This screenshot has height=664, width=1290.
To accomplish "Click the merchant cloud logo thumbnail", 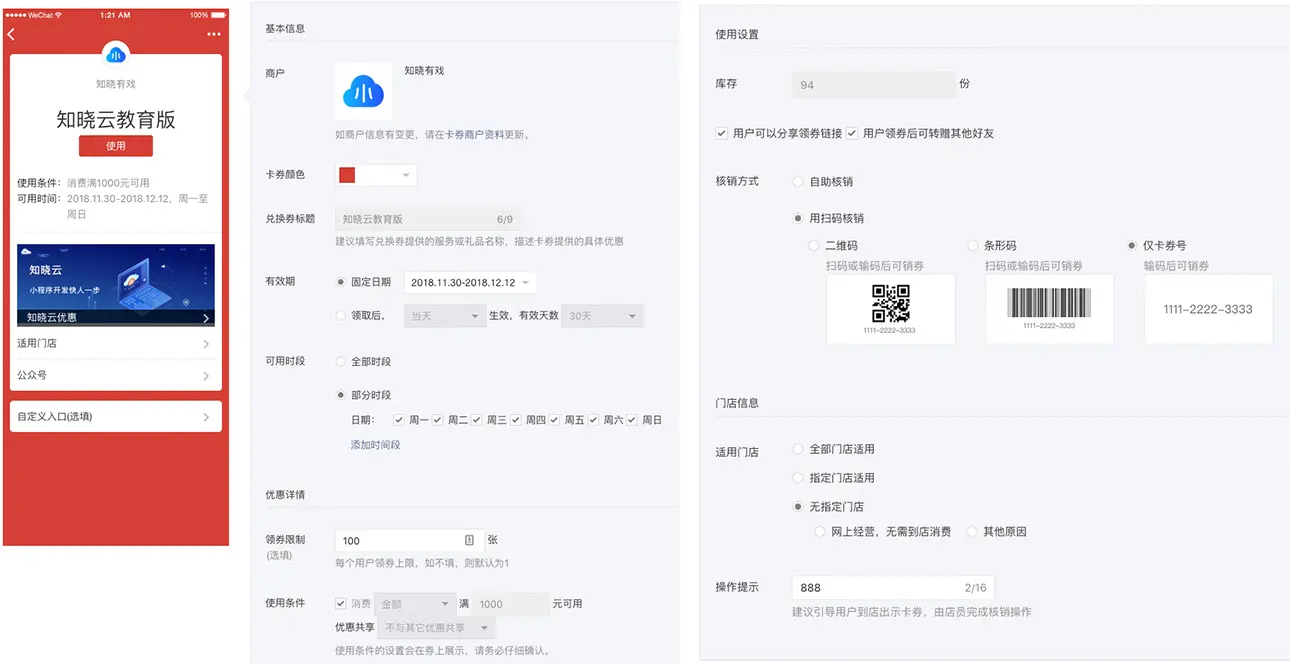I will coord(363,92).
